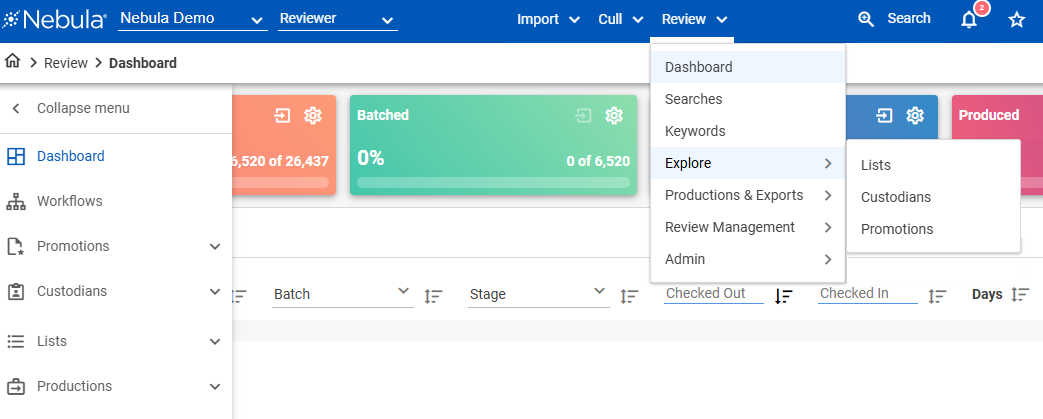Click the check-out icon on Batched card

[584, 116]
